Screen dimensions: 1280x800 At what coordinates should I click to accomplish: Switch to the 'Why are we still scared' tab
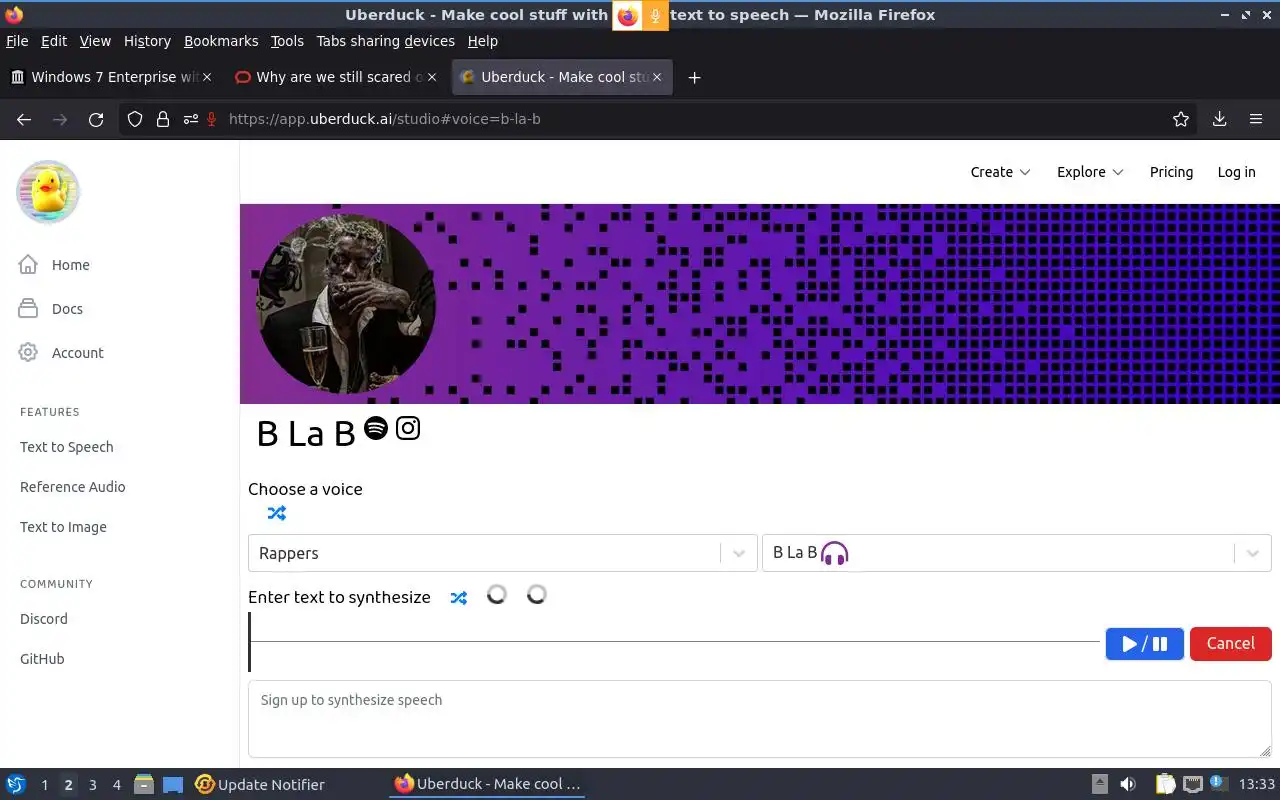pyautogui.click(x=336, y=77)
